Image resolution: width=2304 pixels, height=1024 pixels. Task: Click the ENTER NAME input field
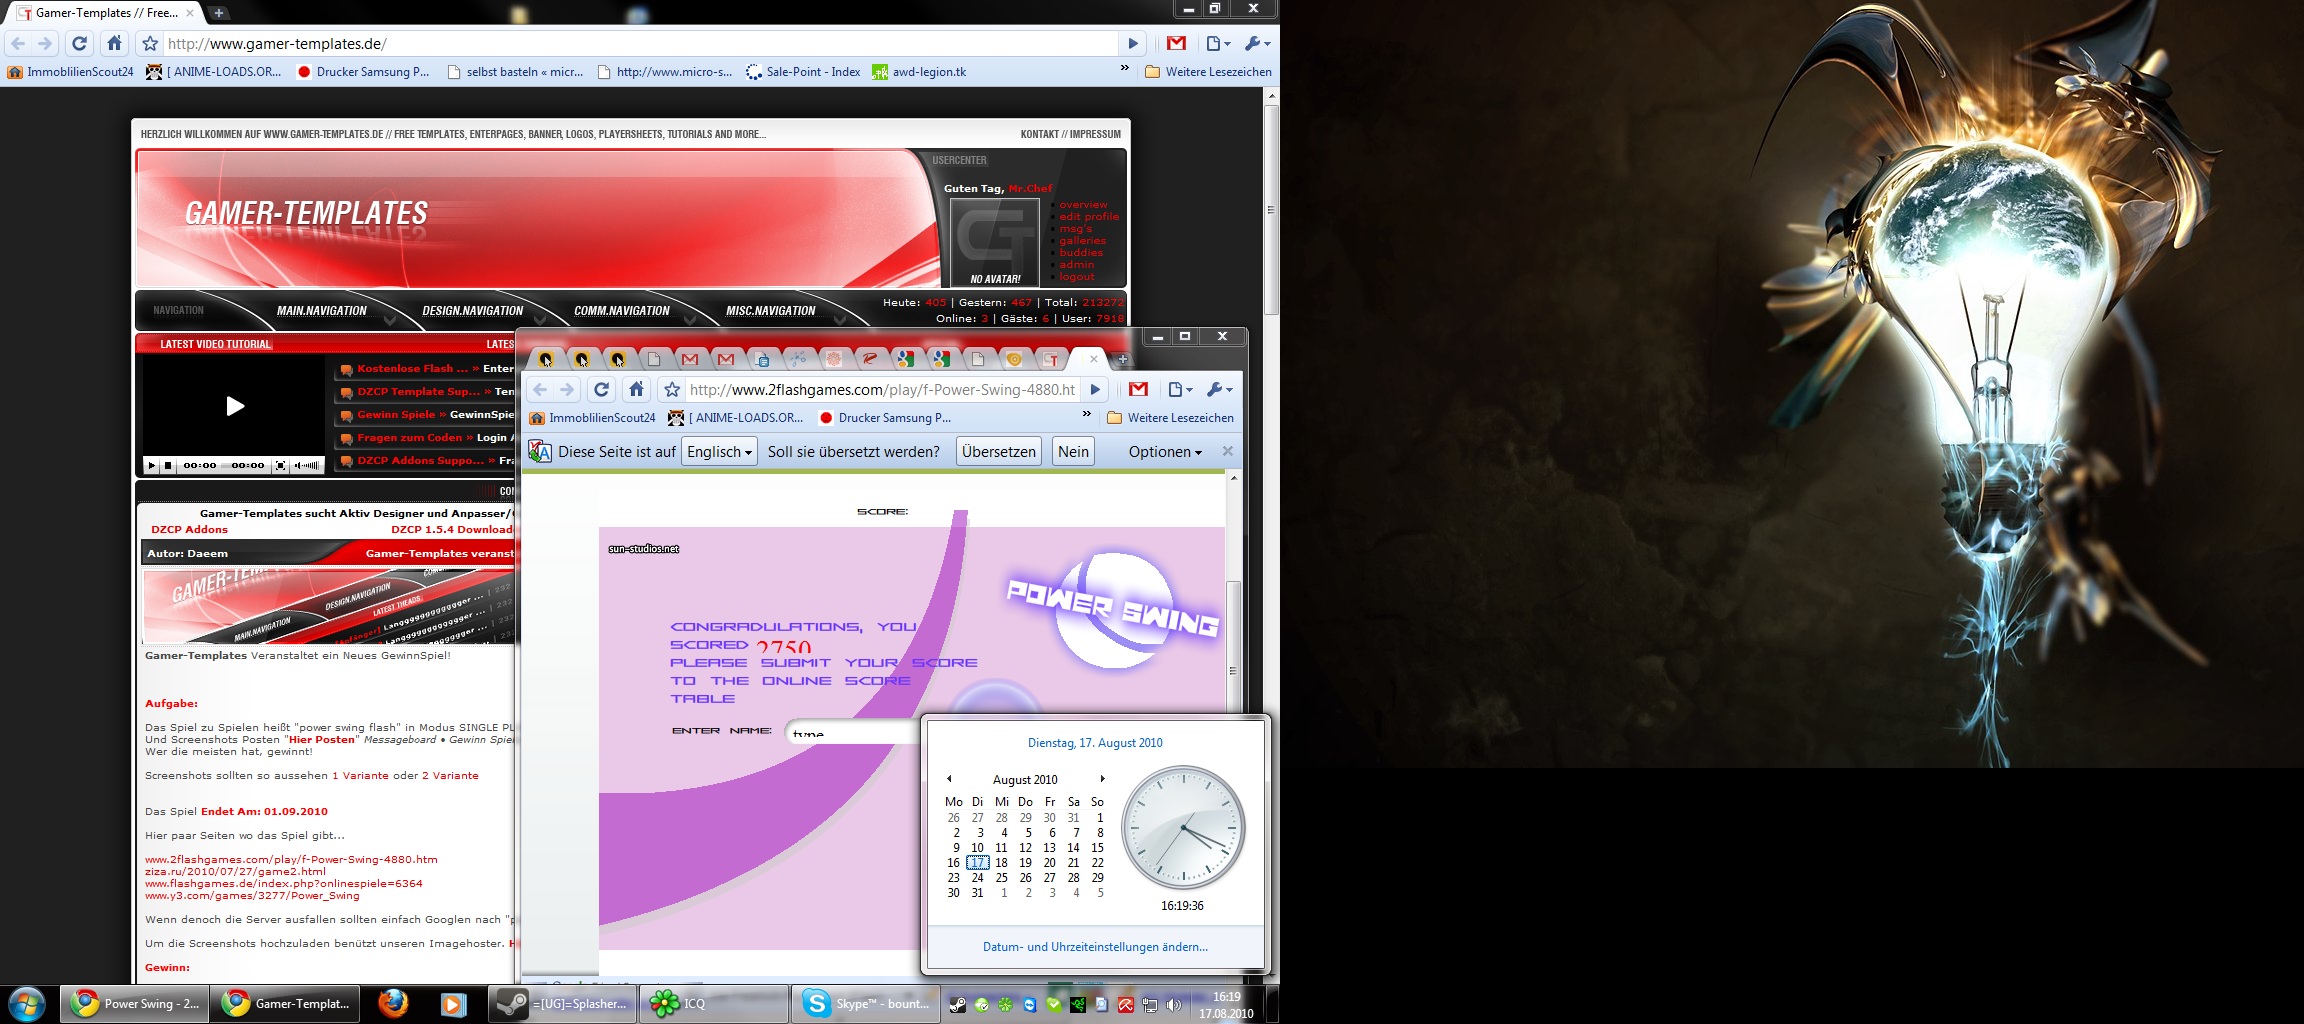pyautogui.click(x=852, y=731)
